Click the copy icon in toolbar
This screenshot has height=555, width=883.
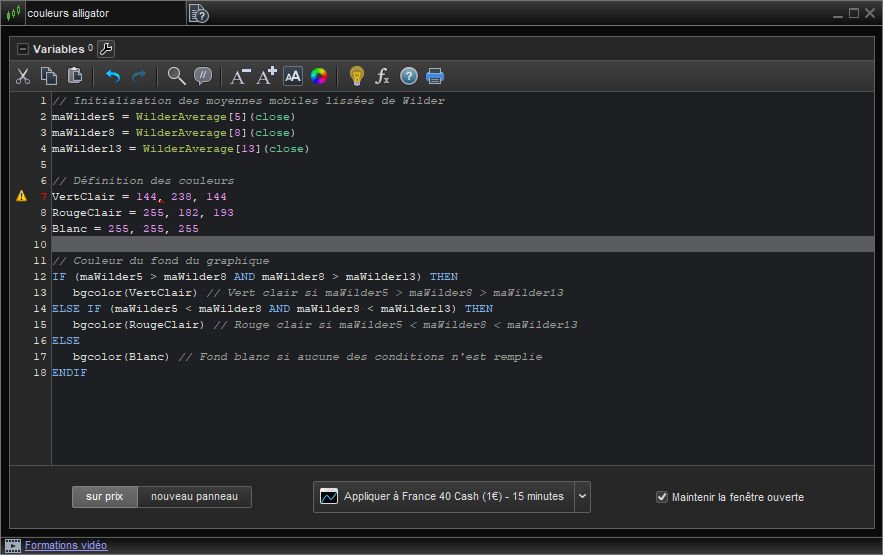49,76
